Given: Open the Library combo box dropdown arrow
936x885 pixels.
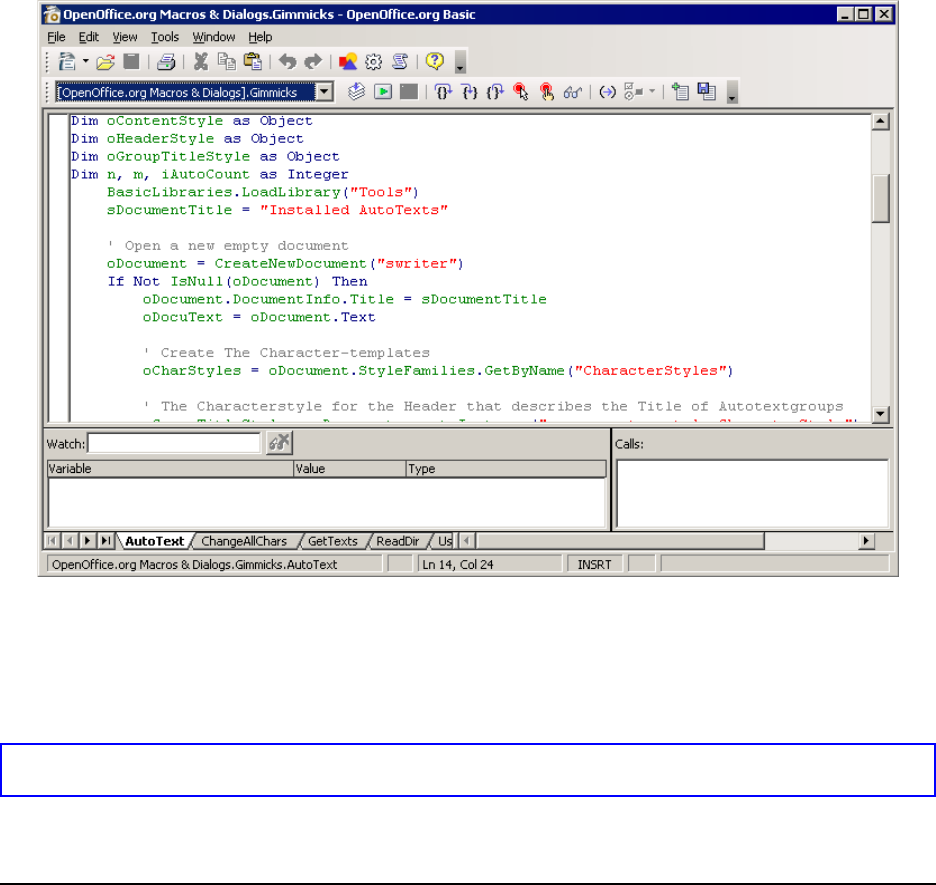Looking at the screenshot, I should click(324, 92).
